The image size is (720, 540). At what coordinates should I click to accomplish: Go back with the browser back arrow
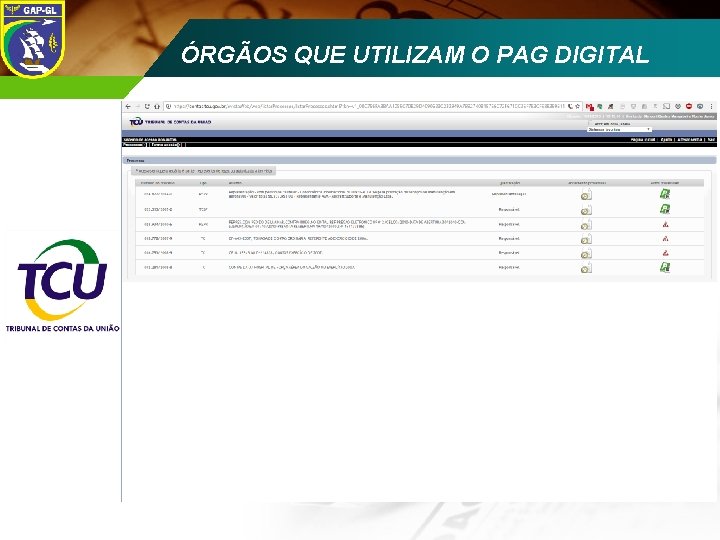[128, 107]
